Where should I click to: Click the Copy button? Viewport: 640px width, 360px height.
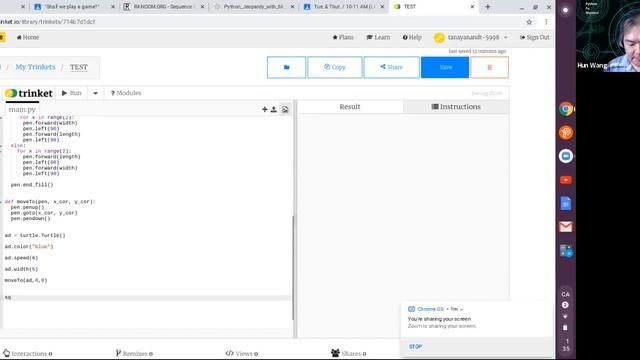pos(335,67)
